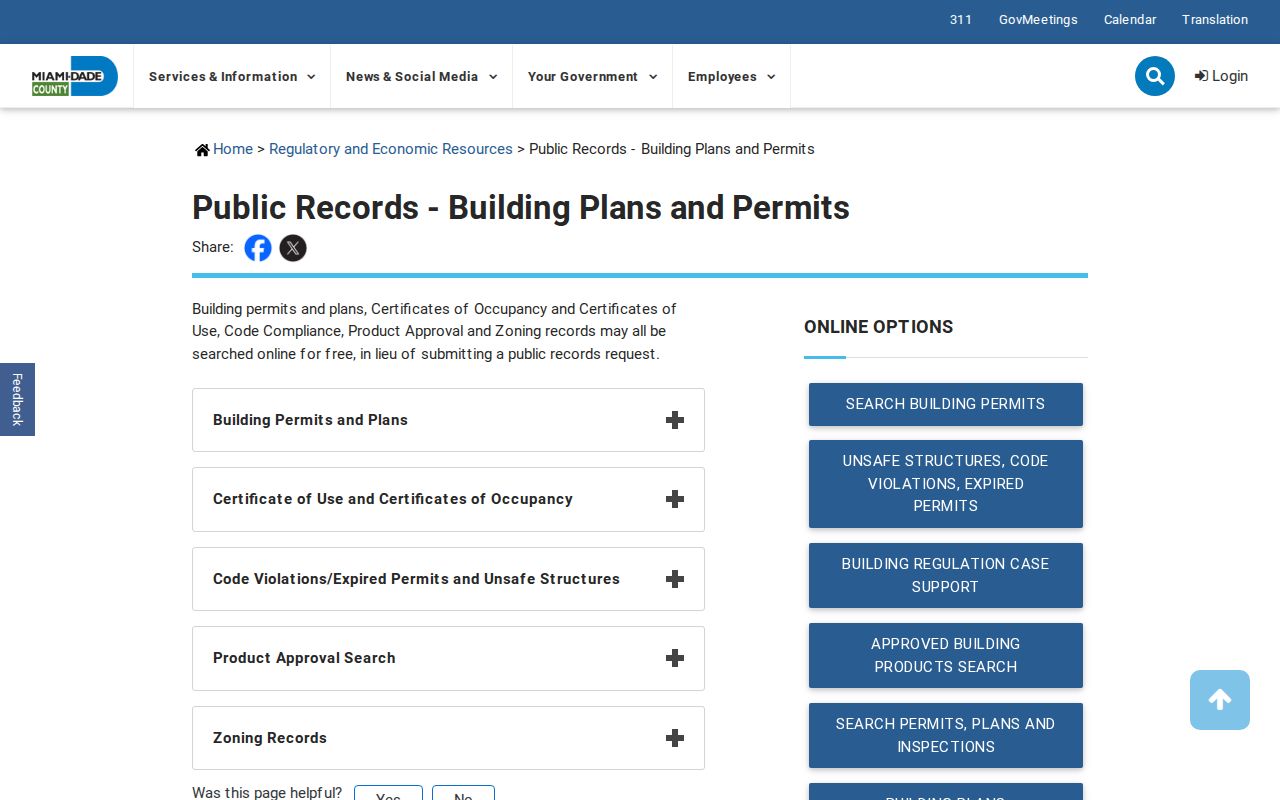
Task: Open Services & Information dropdown menu
Action: [232, 76]
